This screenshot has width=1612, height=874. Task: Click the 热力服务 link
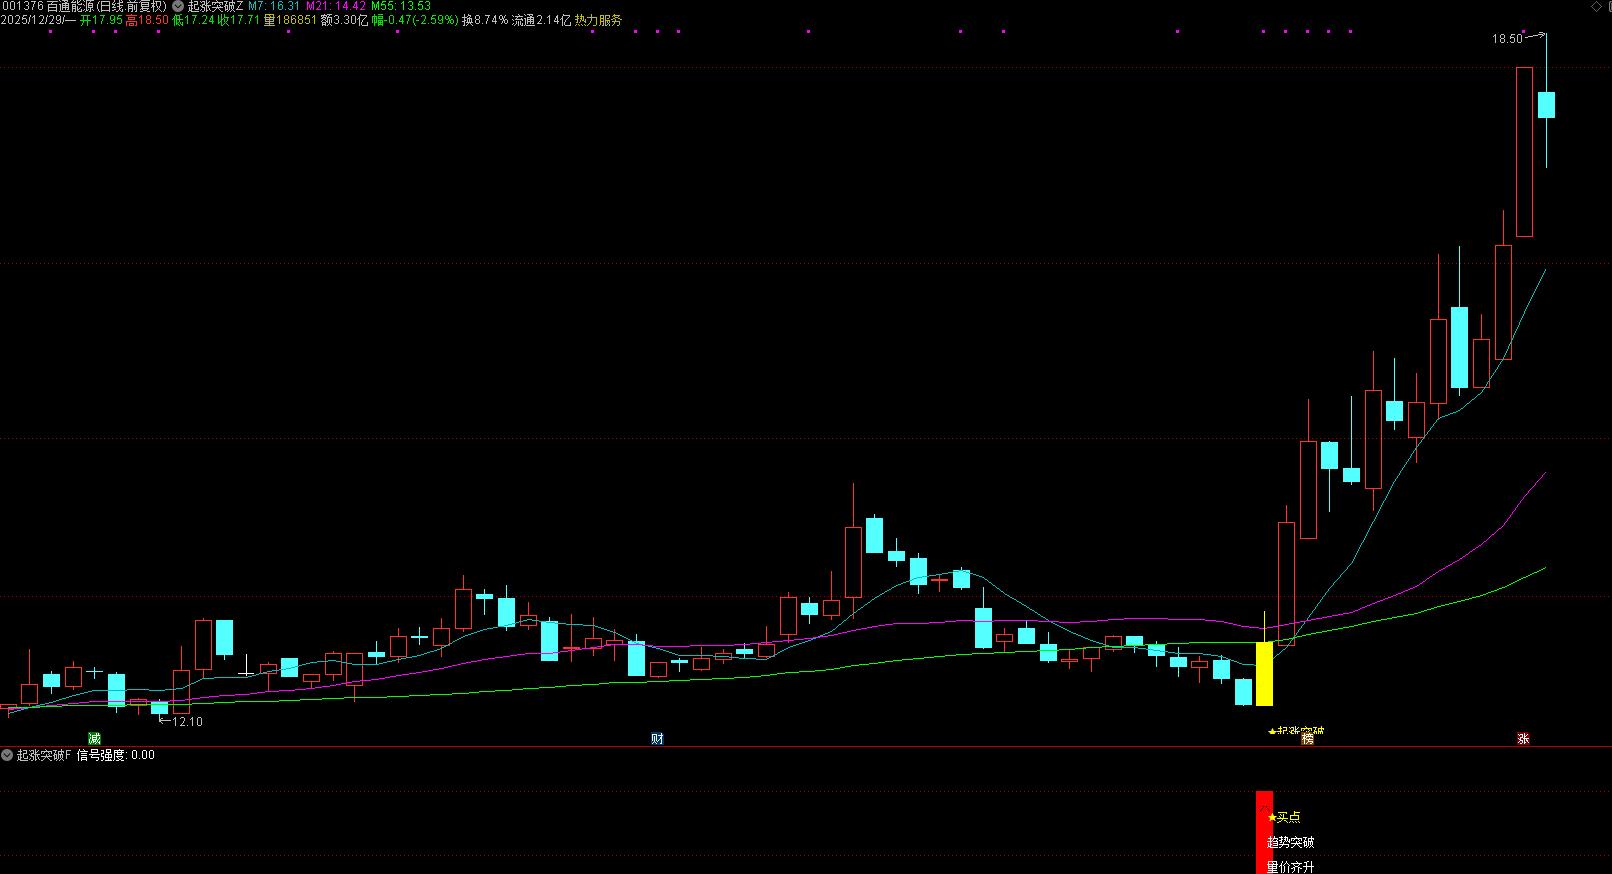point(598,20)
